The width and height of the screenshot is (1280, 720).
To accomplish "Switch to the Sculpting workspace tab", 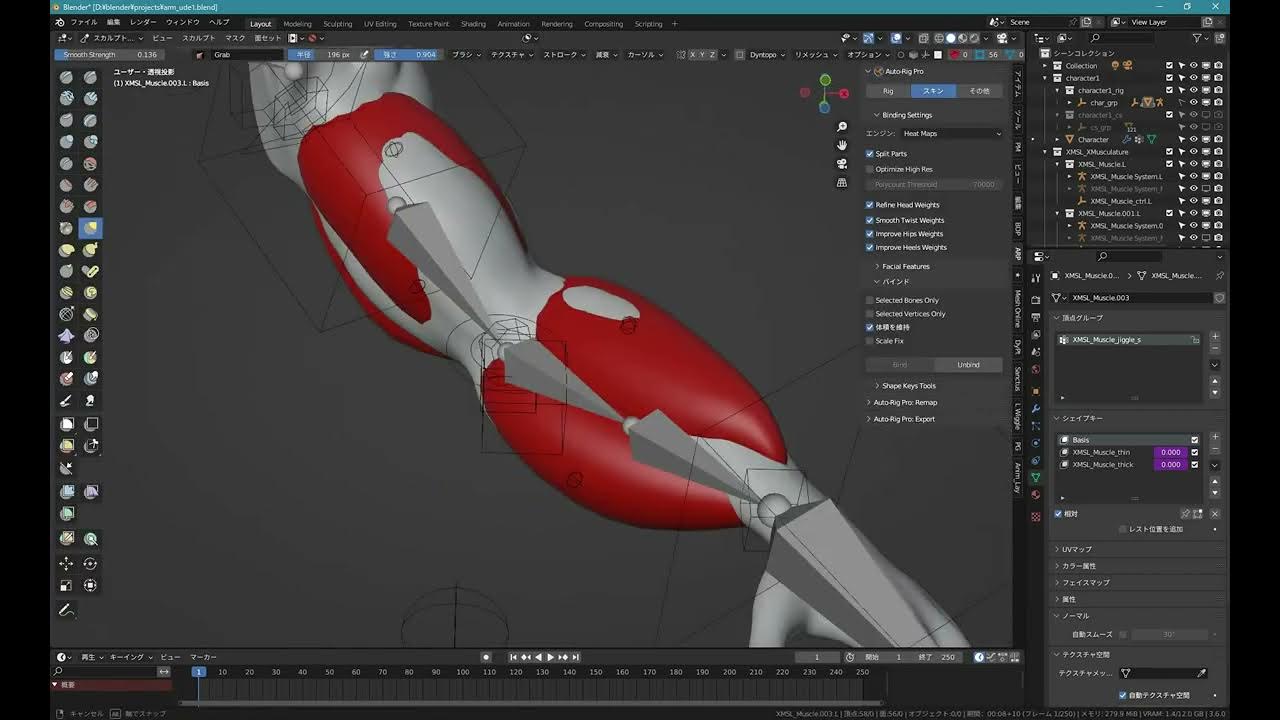I will click(x=337, y=24).
